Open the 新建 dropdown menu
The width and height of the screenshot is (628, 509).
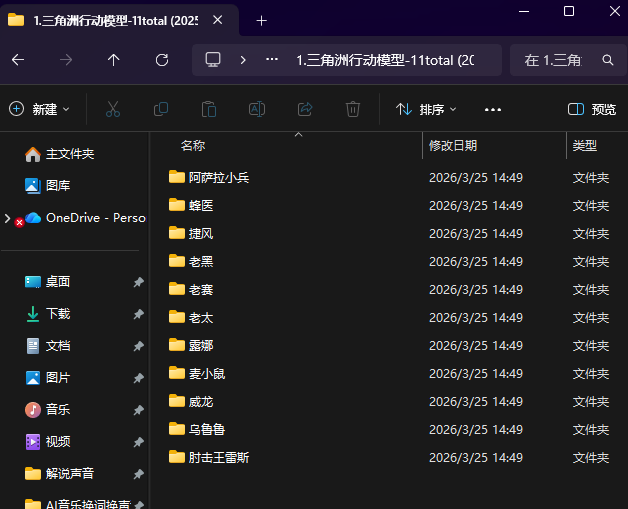coord(40,109)
